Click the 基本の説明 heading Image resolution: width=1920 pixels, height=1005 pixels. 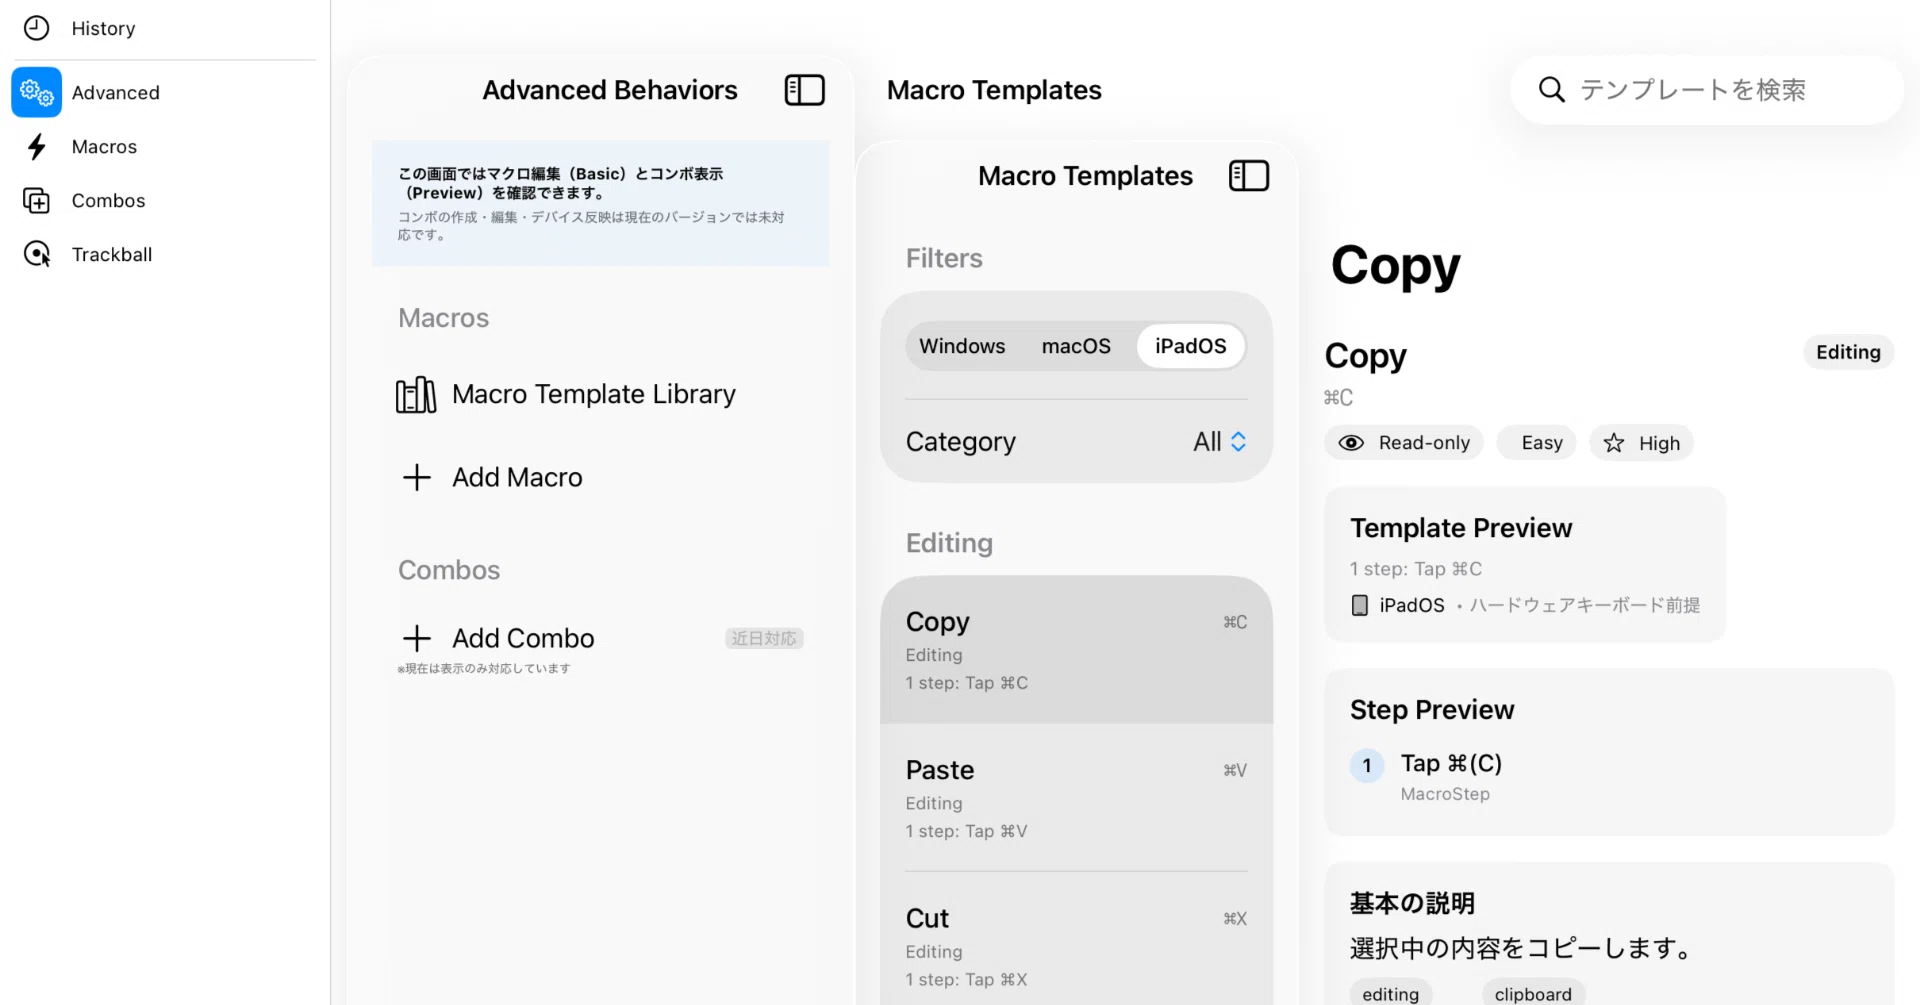[1412, 903]
